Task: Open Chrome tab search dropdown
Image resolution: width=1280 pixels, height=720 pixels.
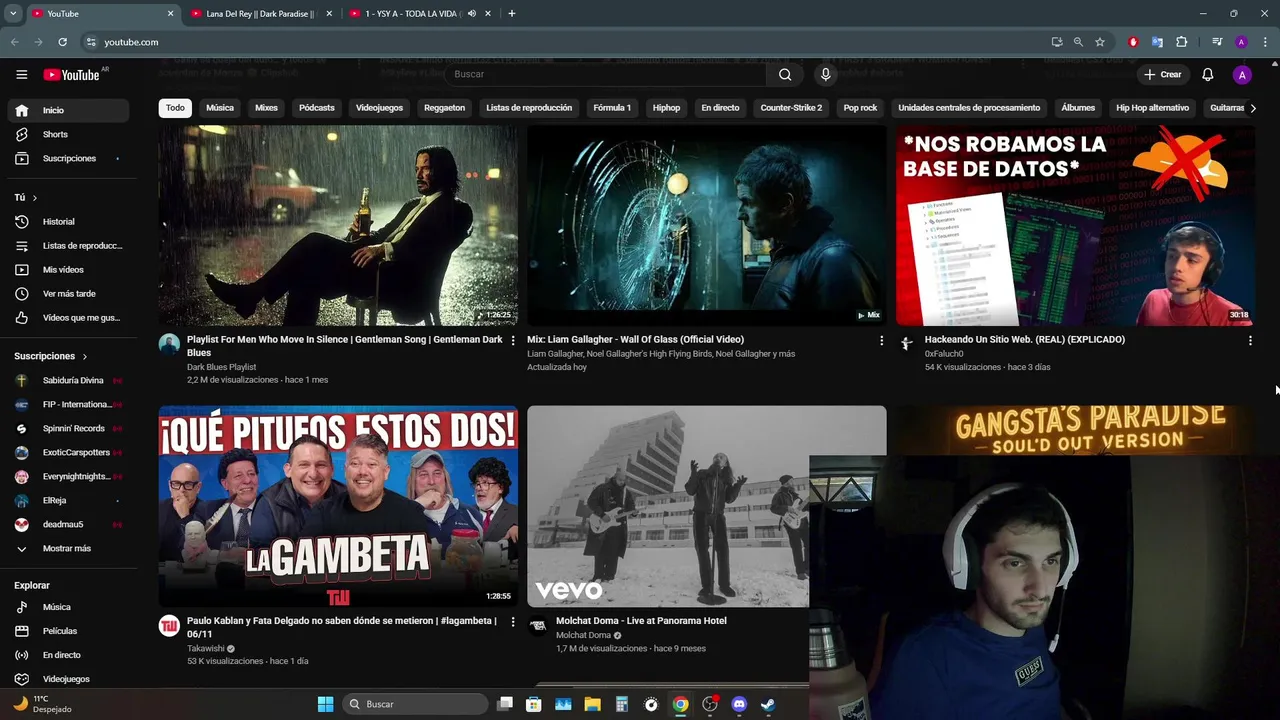Action: point(13,13)
